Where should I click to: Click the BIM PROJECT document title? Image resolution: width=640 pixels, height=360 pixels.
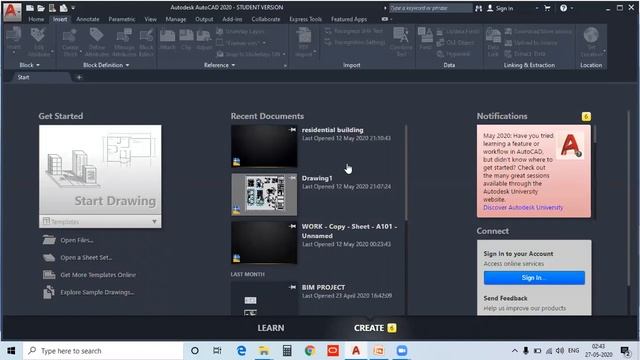point(323,287)
